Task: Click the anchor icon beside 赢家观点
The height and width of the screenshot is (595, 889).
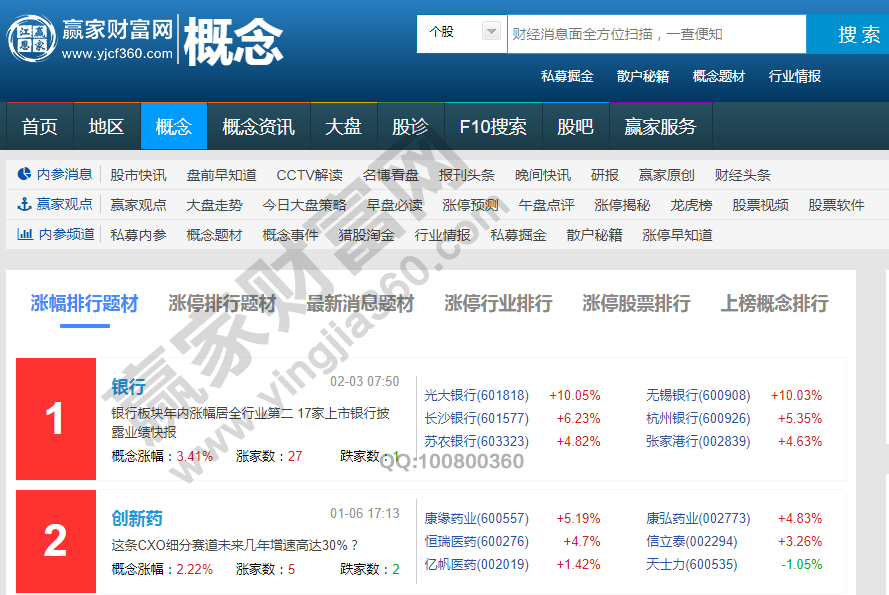Action: click(x=25, y=205)
